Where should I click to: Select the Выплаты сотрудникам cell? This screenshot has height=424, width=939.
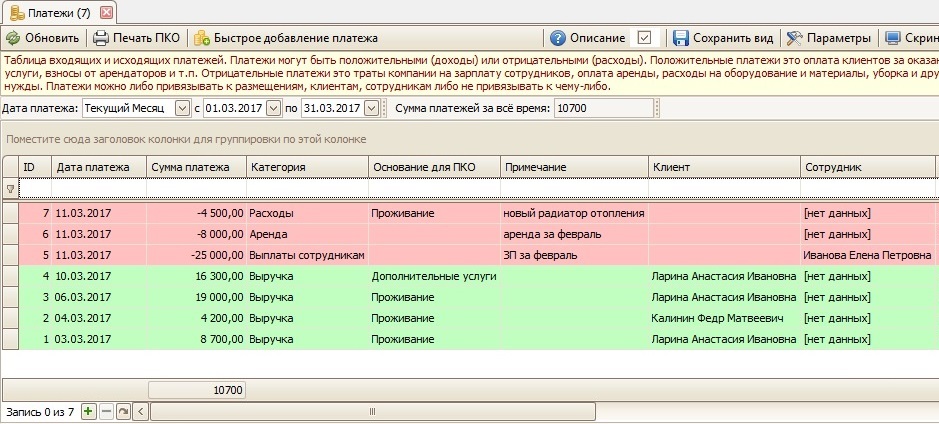(x=307, y=255)
